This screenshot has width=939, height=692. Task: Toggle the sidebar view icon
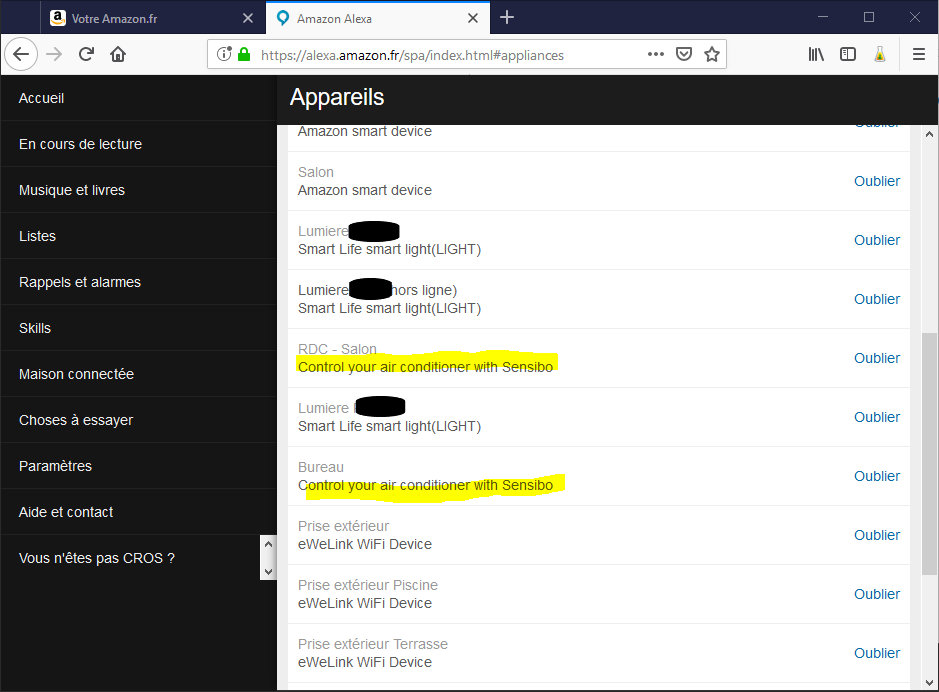click(848, 55)
